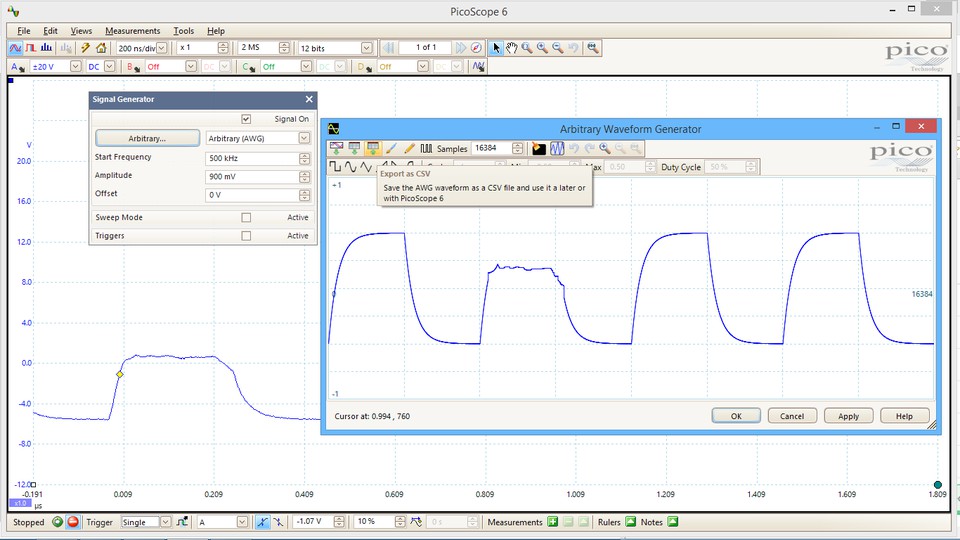Select falling edge trigger icon
Image resolution: width=960 pixels, height=540 pixels.
278,522
